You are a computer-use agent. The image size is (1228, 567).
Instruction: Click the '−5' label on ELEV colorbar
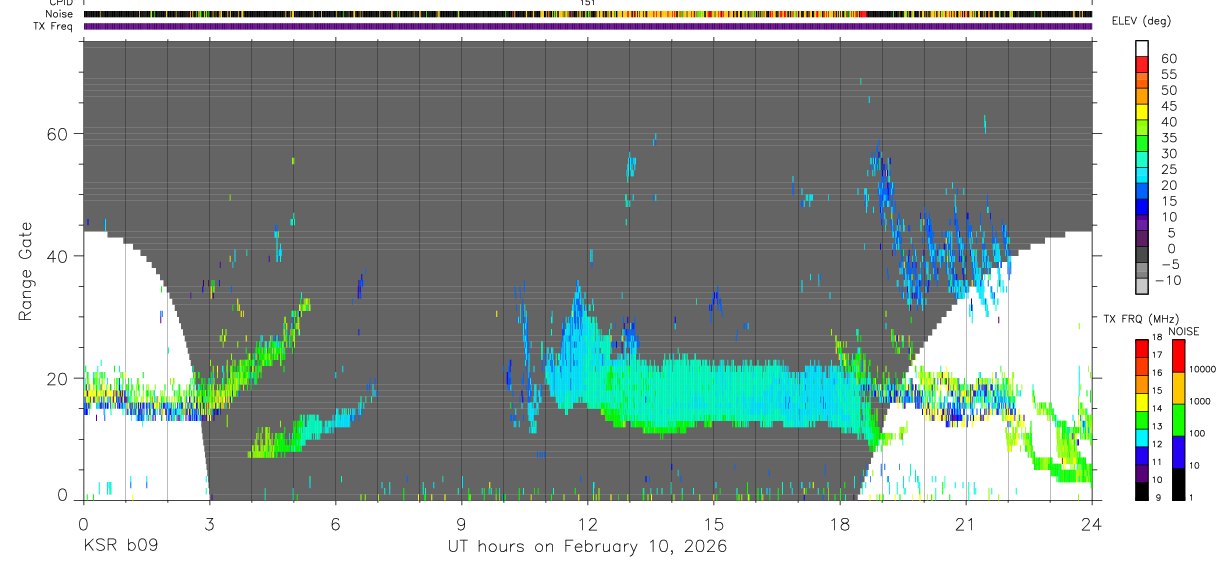point(1168,264)
